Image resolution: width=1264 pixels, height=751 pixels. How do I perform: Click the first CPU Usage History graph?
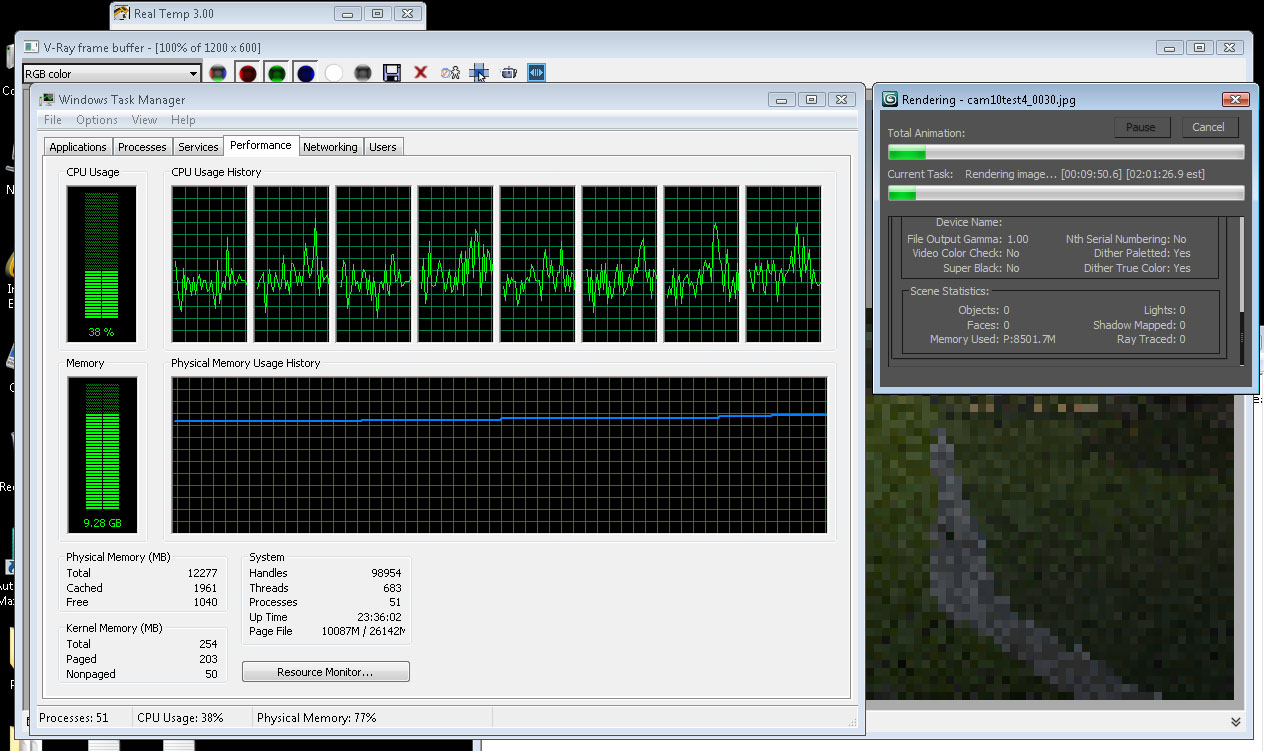[x=209, y=264]
